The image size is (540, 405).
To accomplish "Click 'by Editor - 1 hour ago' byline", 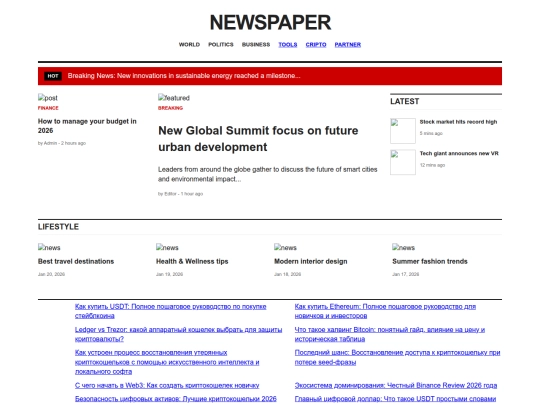I will tap(180, 194).
